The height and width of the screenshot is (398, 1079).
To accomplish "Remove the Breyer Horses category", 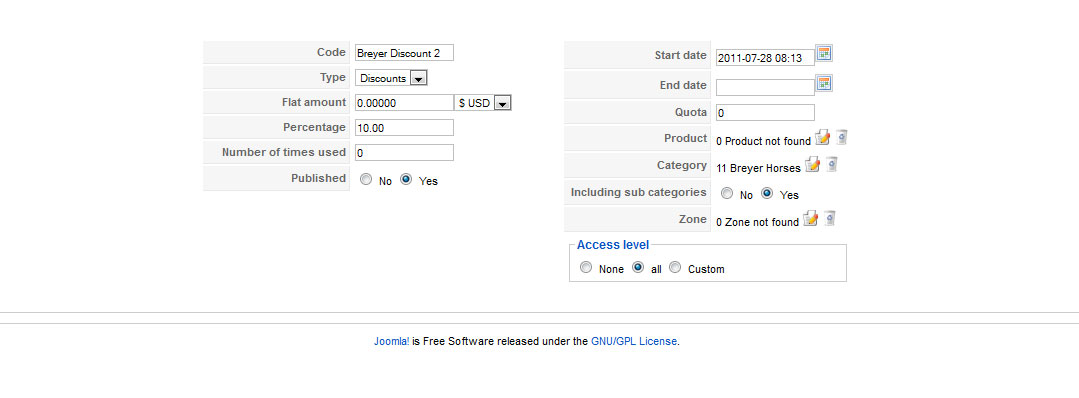I will click(831, 164).
